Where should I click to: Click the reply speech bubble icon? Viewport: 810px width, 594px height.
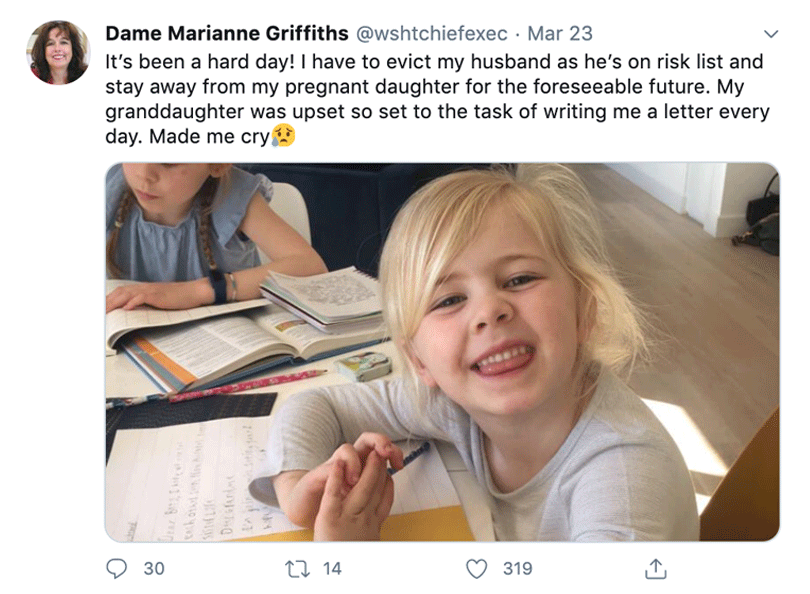116,568
